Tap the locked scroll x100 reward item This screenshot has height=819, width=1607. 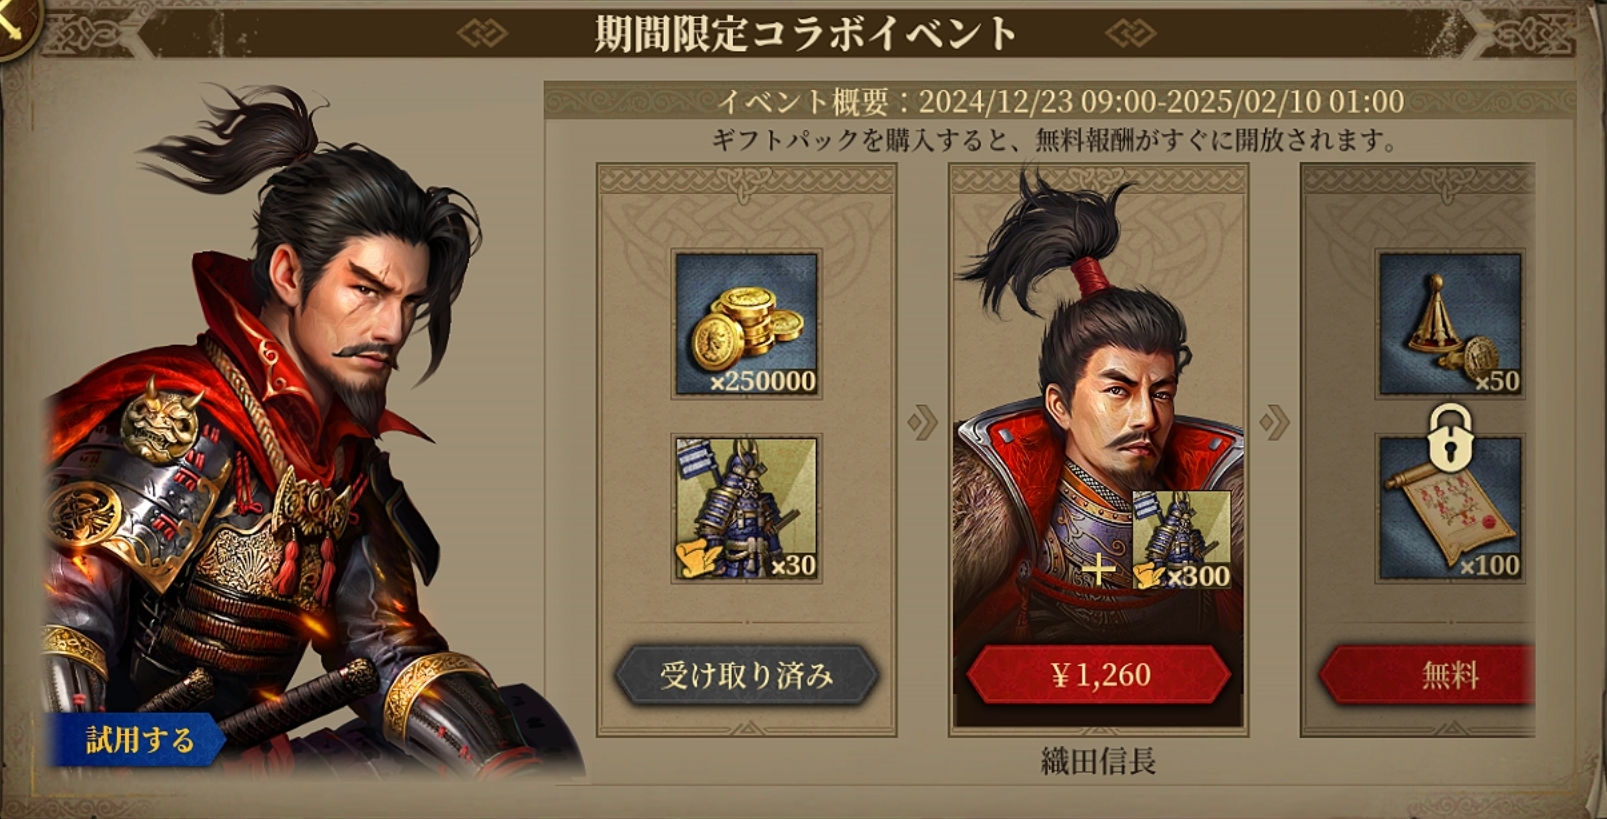pos(1450,509)
